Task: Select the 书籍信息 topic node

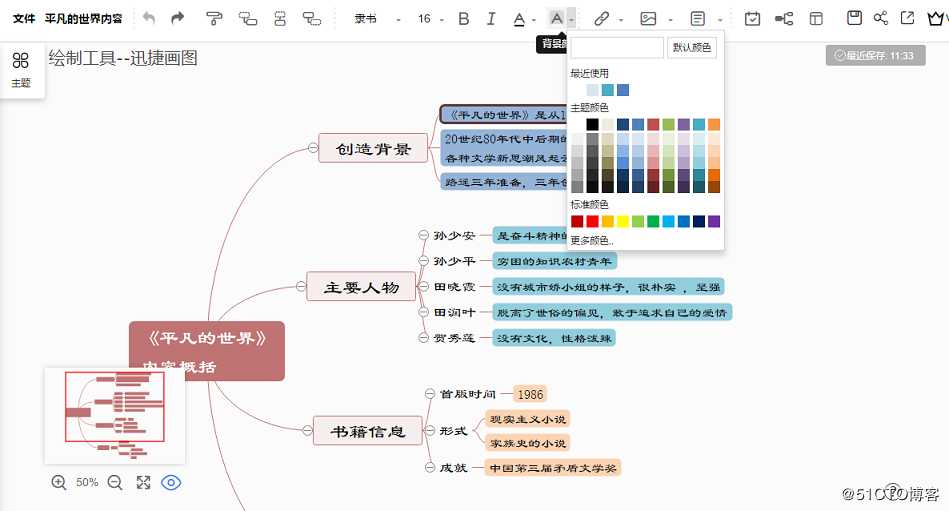Action: tap(368, 431)
